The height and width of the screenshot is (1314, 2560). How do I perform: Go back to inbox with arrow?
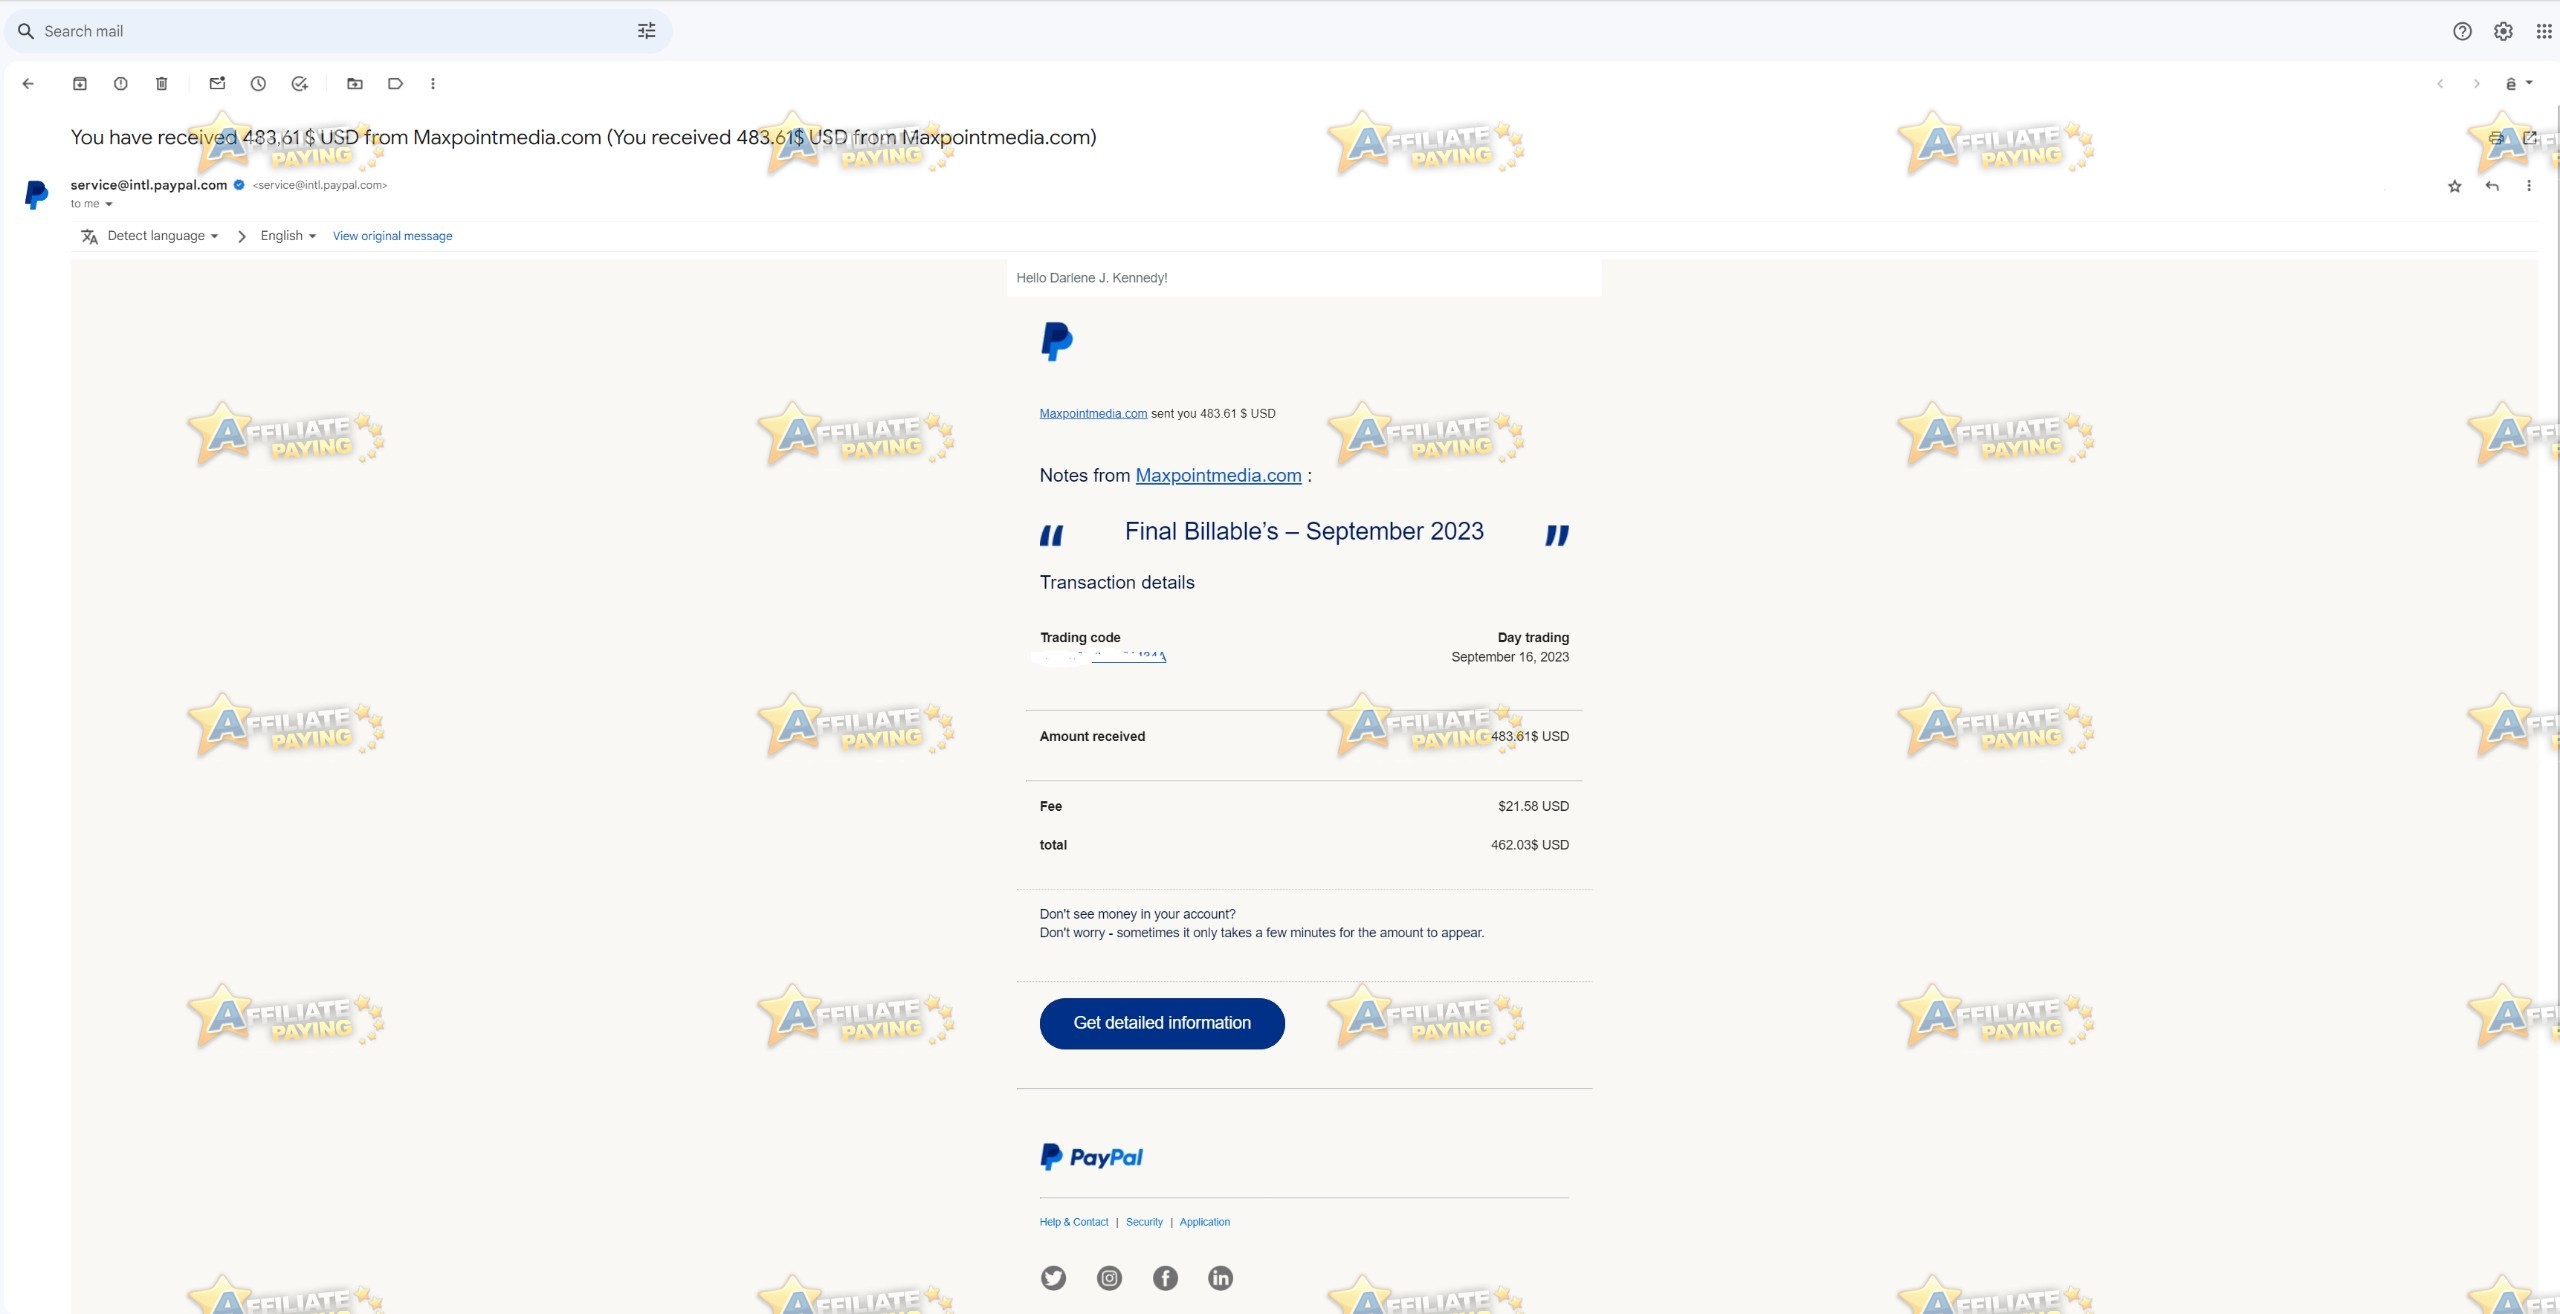click(28, 84)
